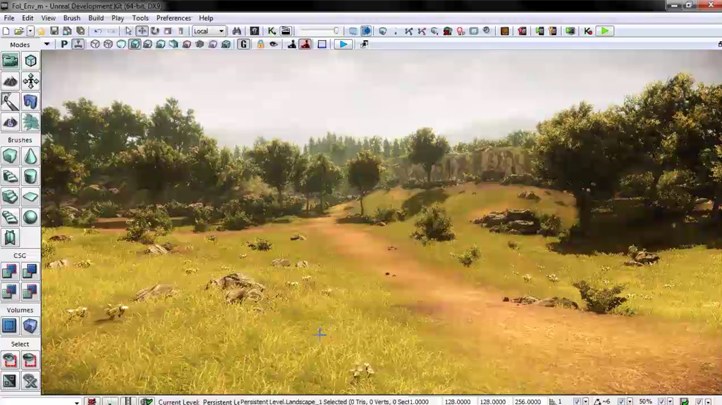Screen dimensions: 722x405
Task: Open the Local coordinate system dropdown
Action: point(209,31)
